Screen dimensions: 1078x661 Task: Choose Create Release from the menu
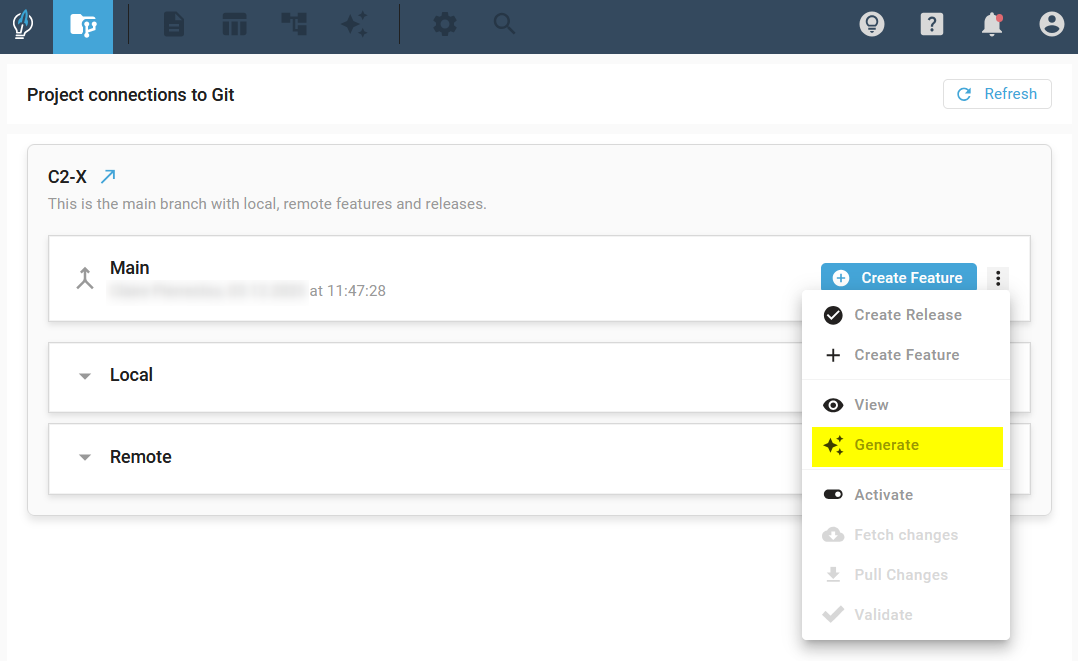pos(907,315)
